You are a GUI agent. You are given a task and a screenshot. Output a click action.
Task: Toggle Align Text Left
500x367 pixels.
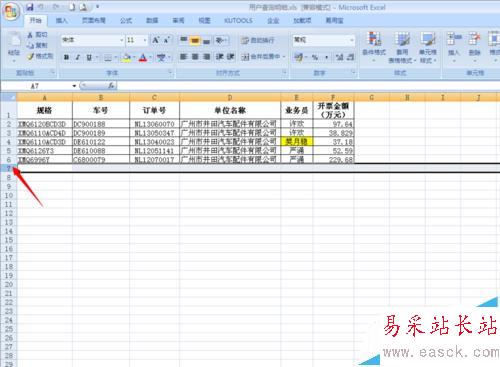click(x=183, y=57)
